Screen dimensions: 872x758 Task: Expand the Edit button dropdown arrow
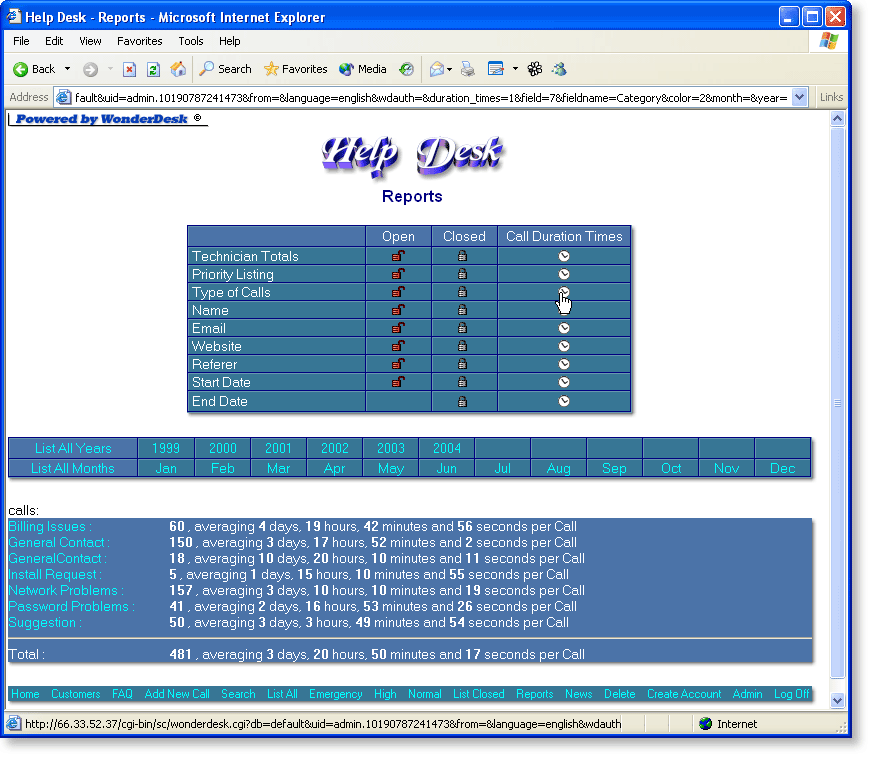point(516,70)
